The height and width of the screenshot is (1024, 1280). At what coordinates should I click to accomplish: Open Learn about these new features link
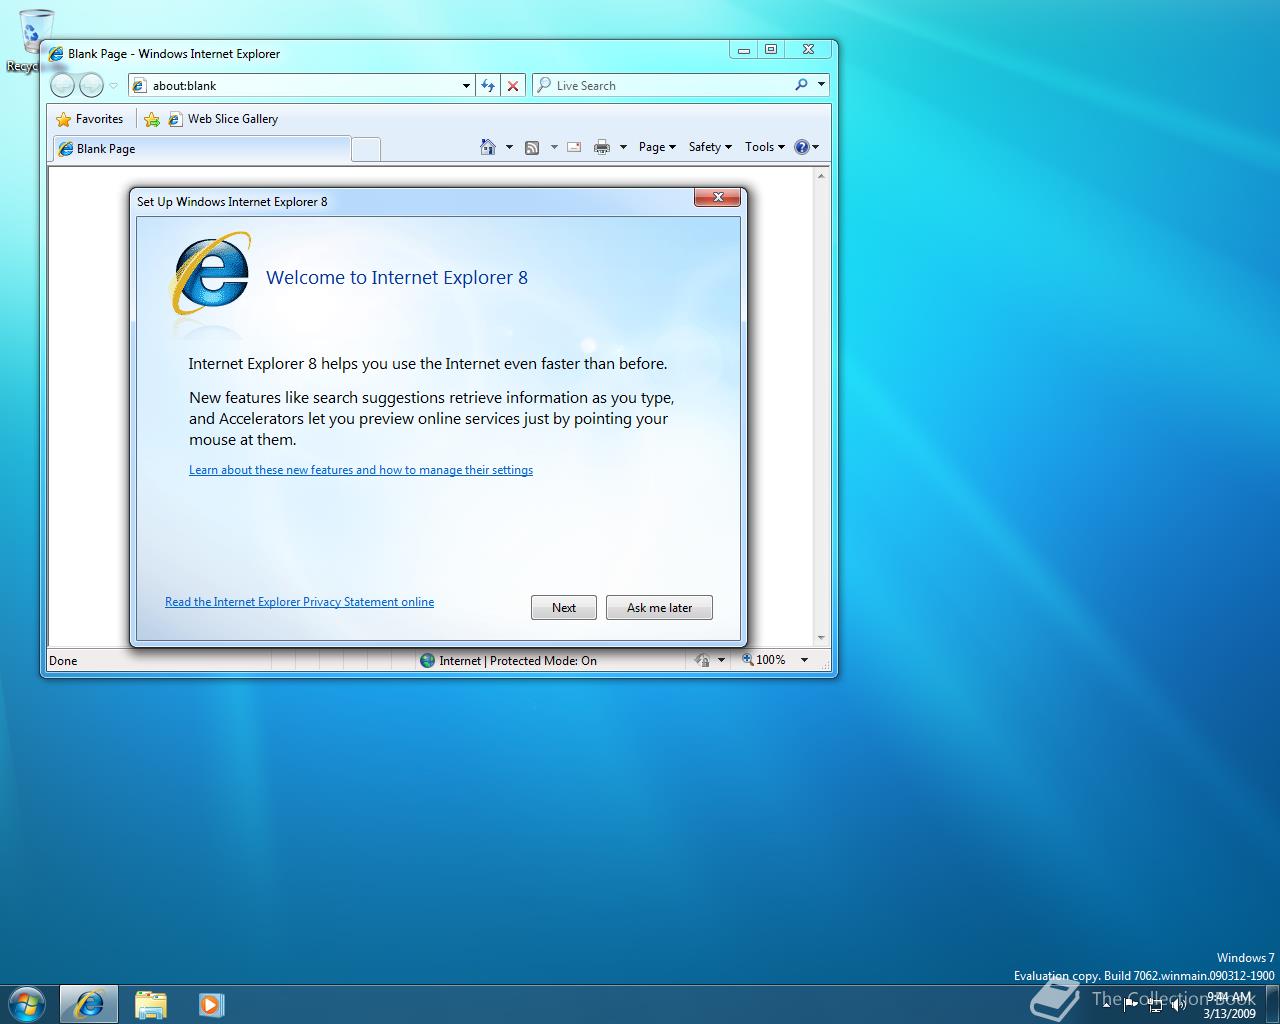(x=361, y=470)
